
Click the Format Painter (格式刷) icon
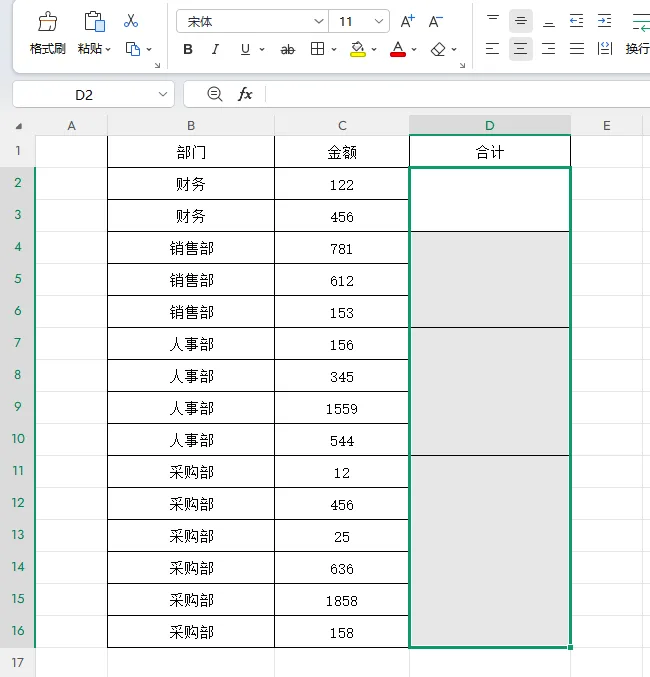[48, 22]
